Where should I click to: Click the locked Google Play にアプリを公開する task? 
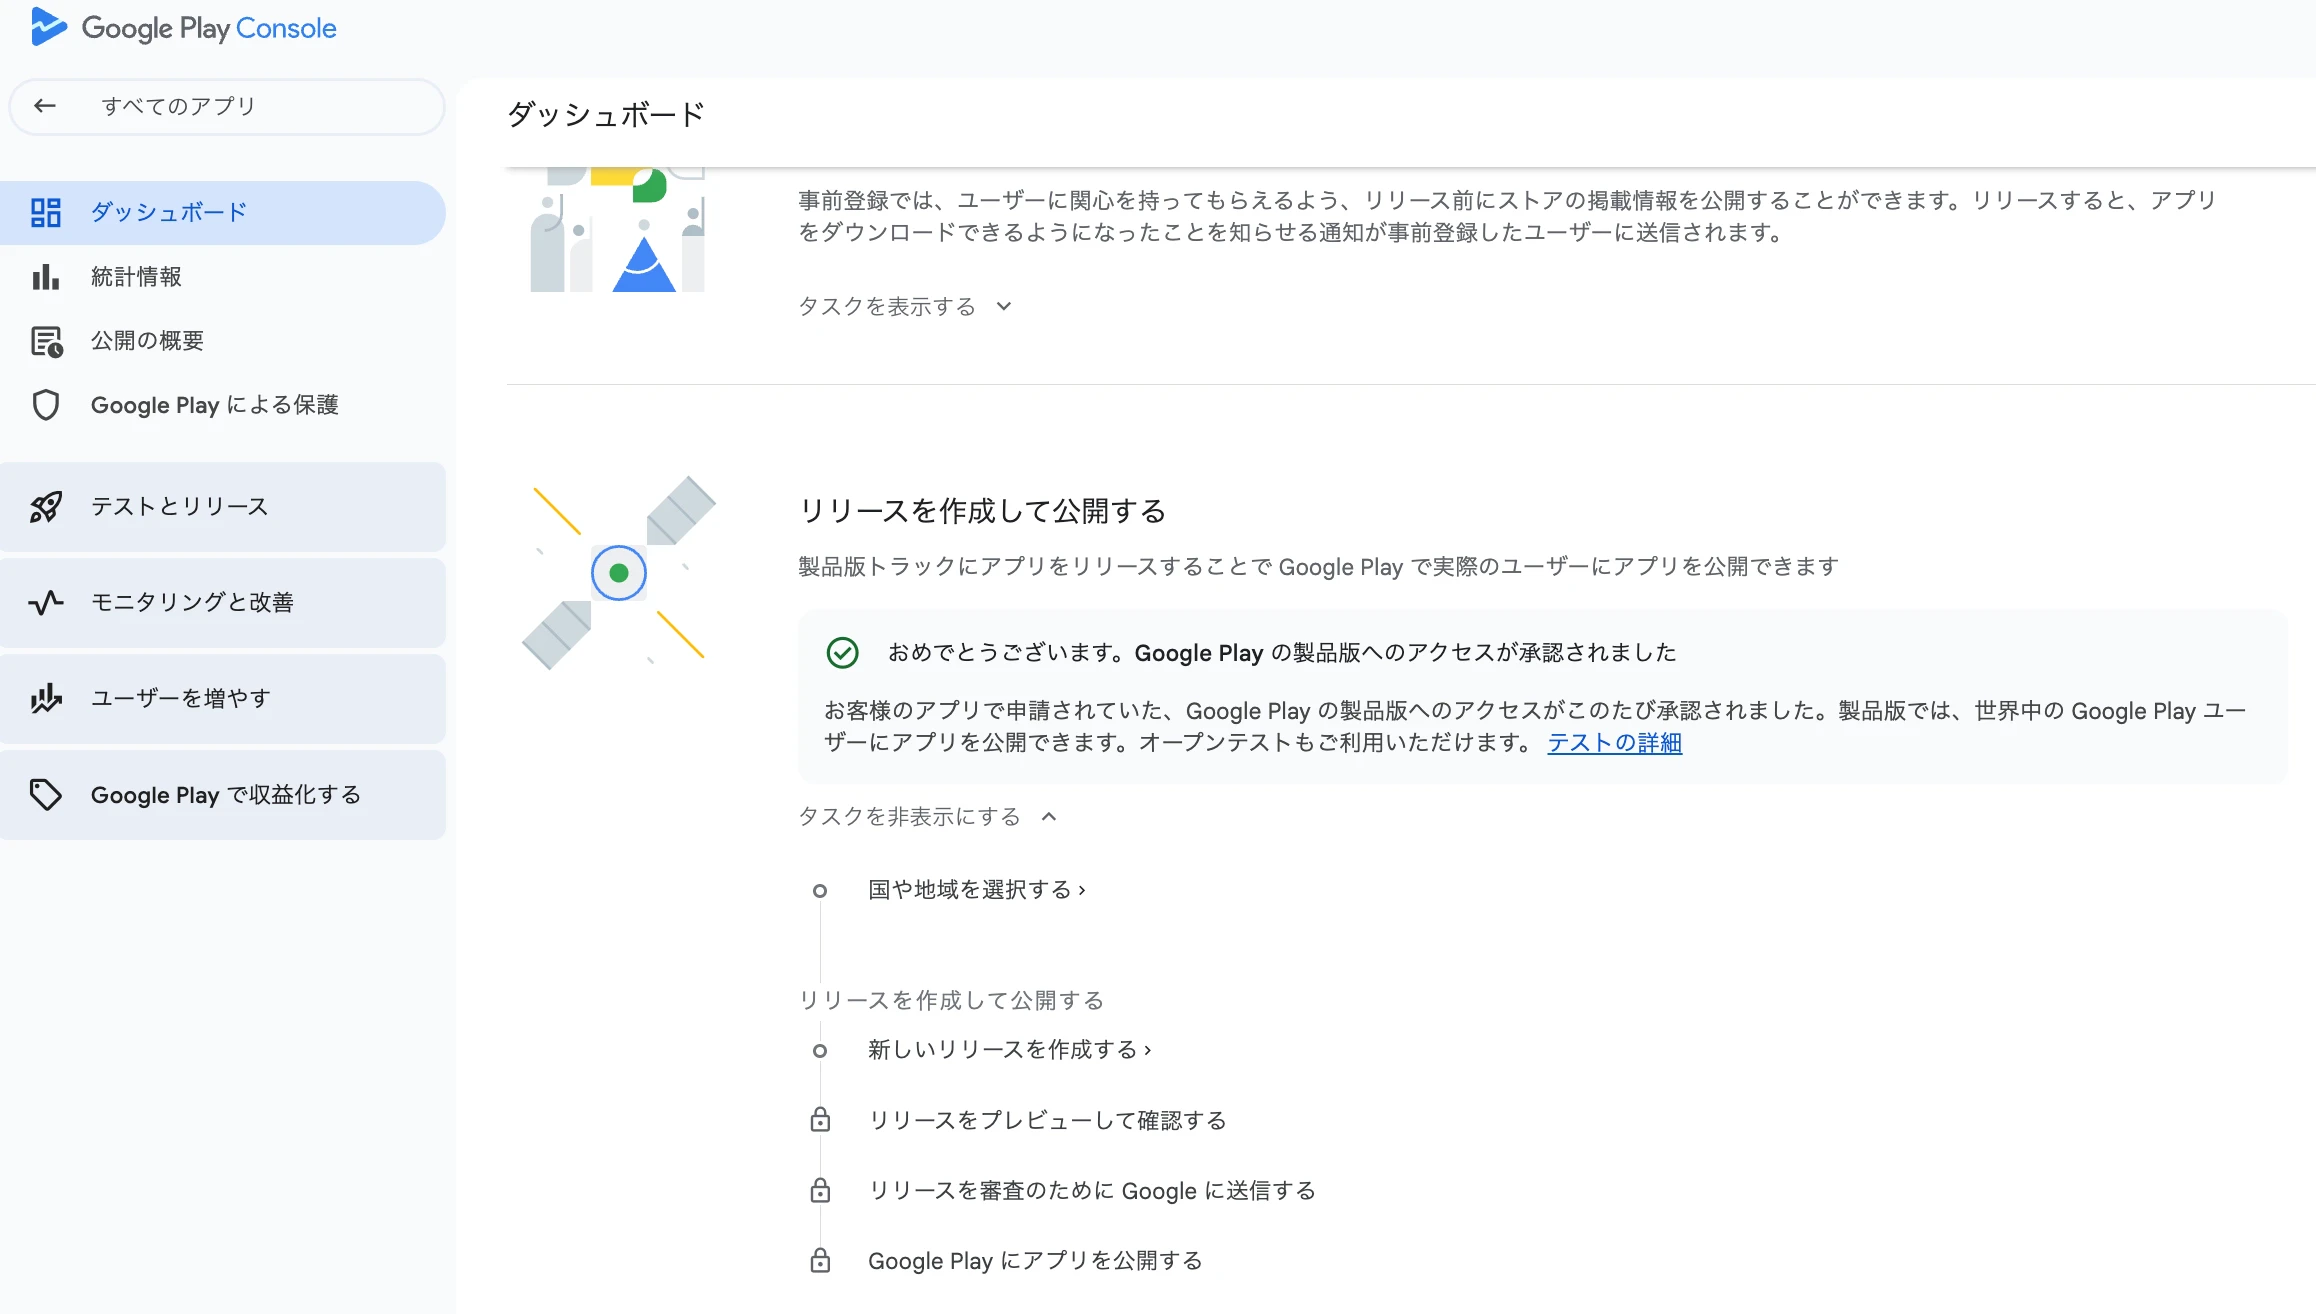pyautogui.click(x=1035, y=1260)
